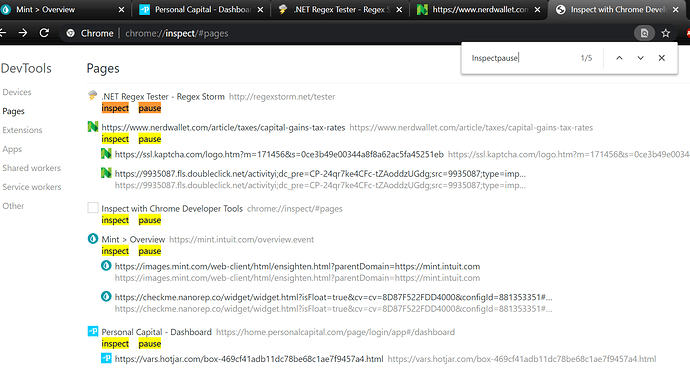Image resolution: width=690 pixels, height=373 pixels.
Task: Click pause under nerdwallet capital-gains page
Action: [x=150, y=139]
